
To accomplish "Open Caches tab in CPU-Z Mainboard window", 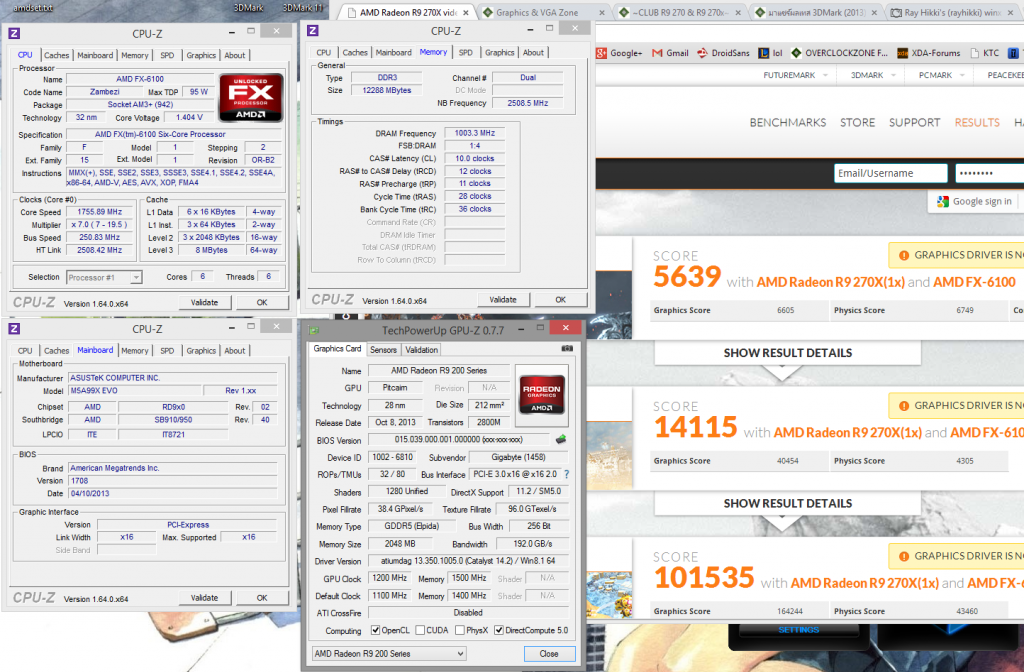I will pos(56,351).
